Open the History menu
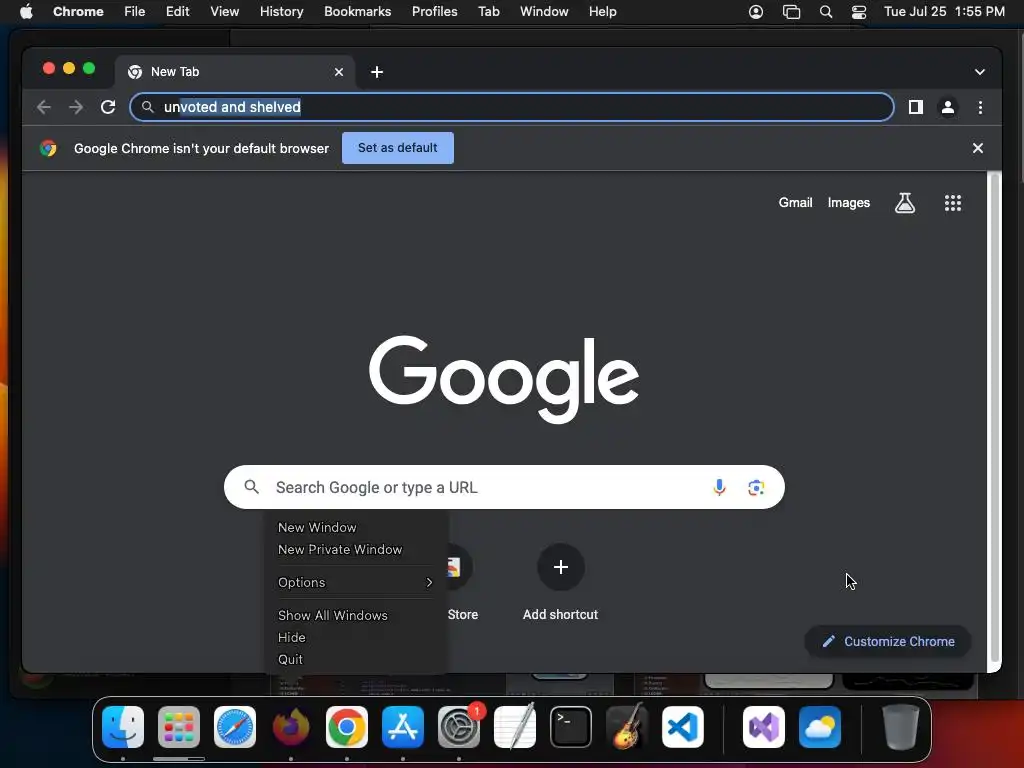1024x768 pixels. click(281, 12)
